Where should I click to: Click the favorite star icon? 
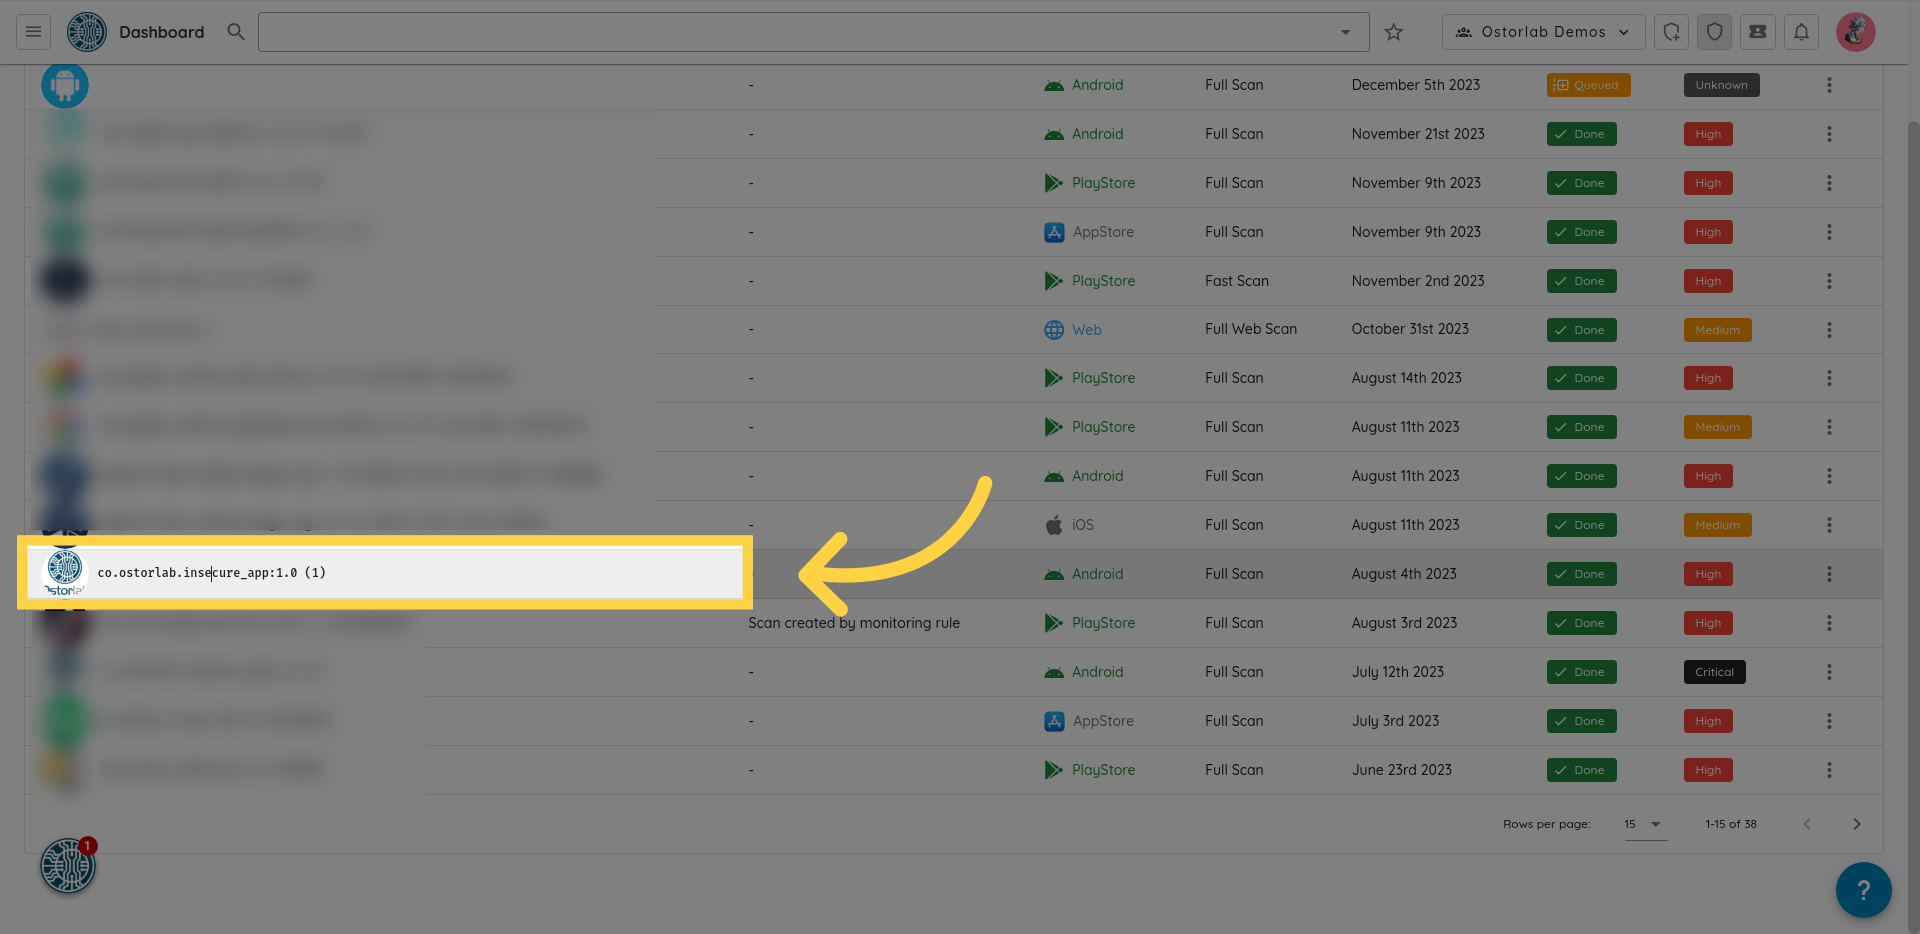tap(1393, 32)
